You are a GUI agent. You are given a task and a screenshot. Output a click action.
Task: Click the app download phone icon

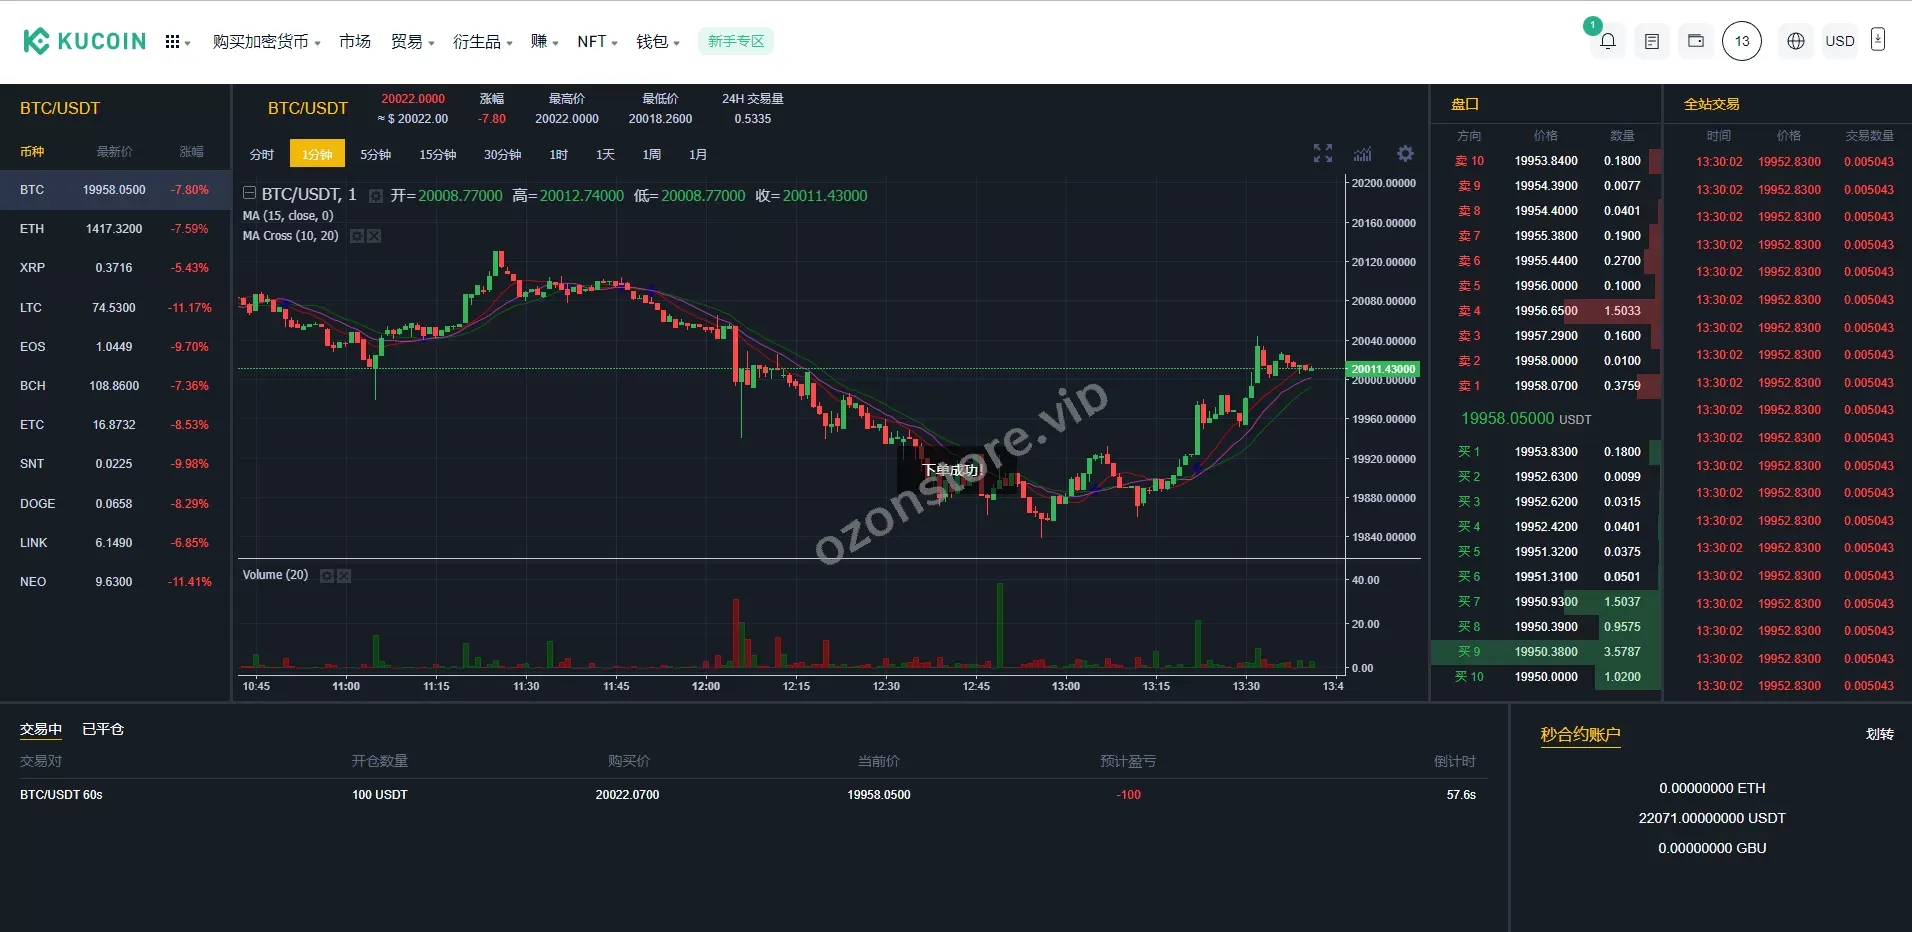tap(1878, 40)
